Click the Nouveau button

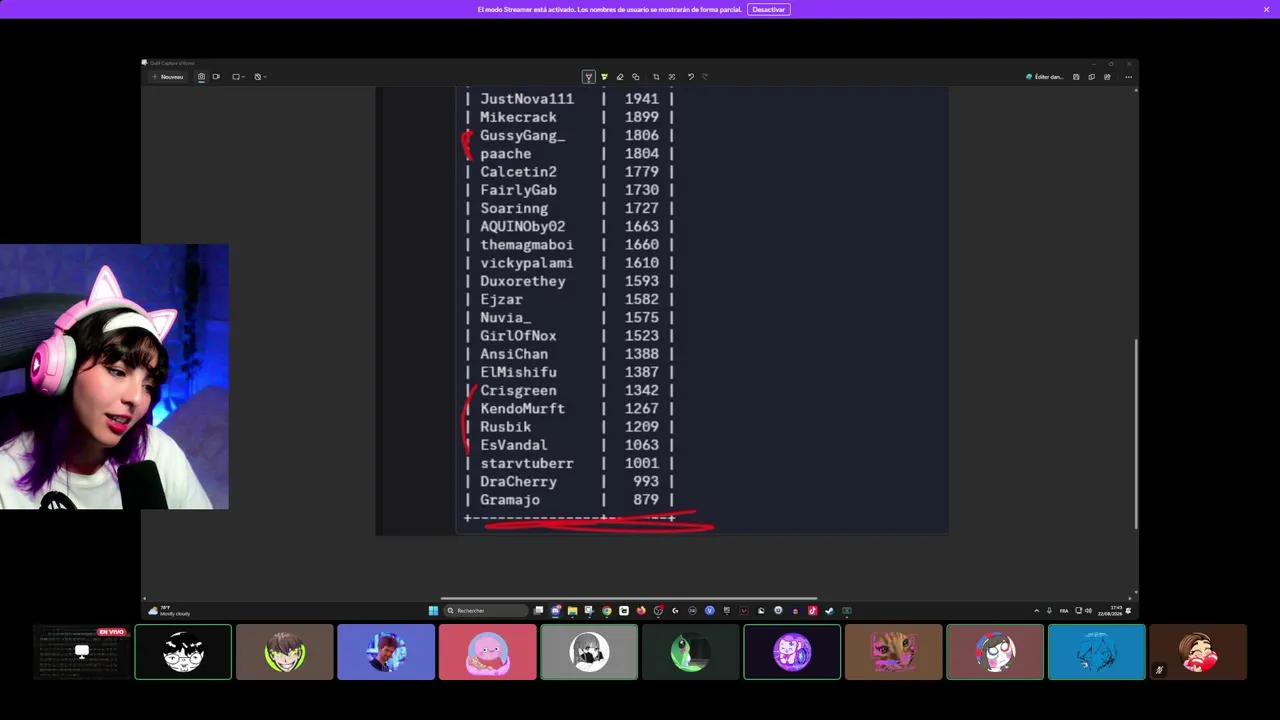click(167, 77)
